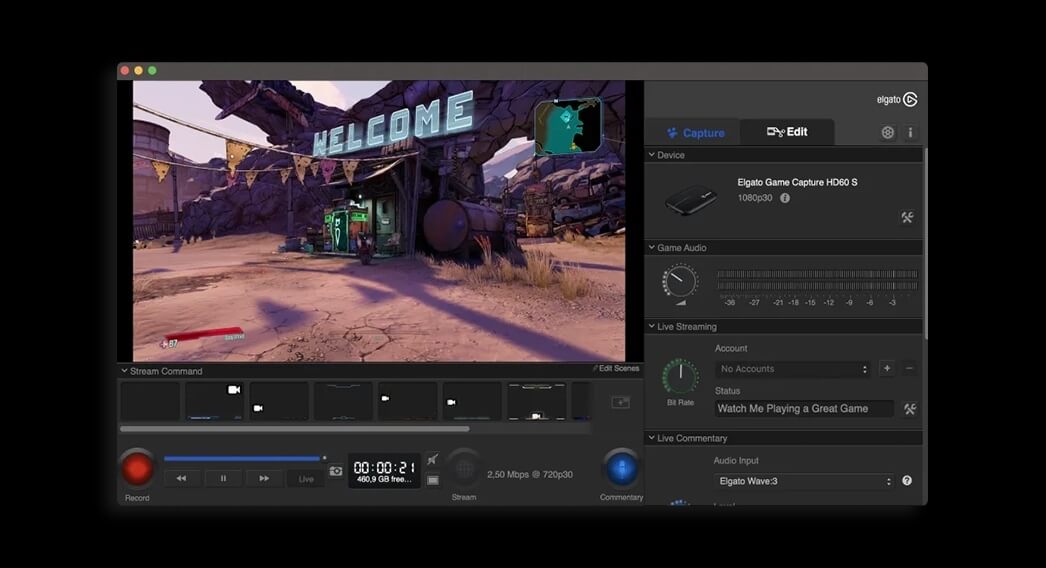Click the 2,50 Mbps @ 720p30 stream info
Screen dimensions: 1046x568
[530, 475]
